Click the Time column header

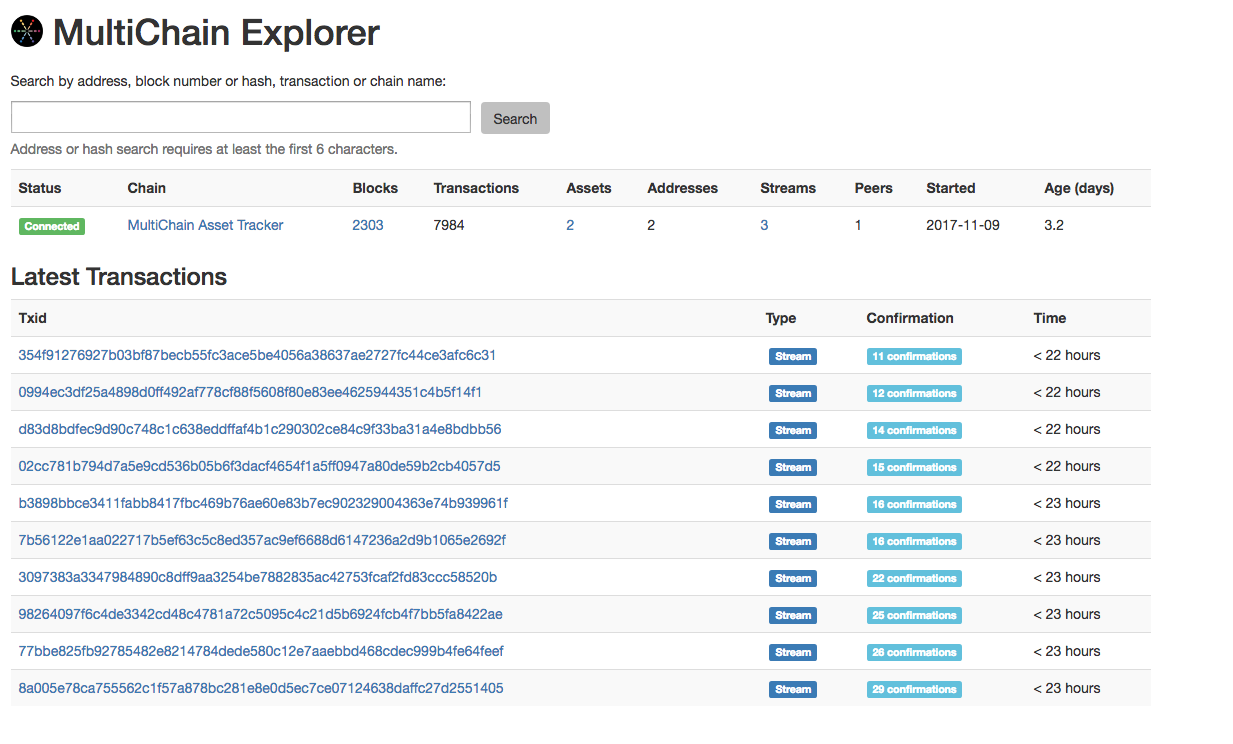(1050, 318)
